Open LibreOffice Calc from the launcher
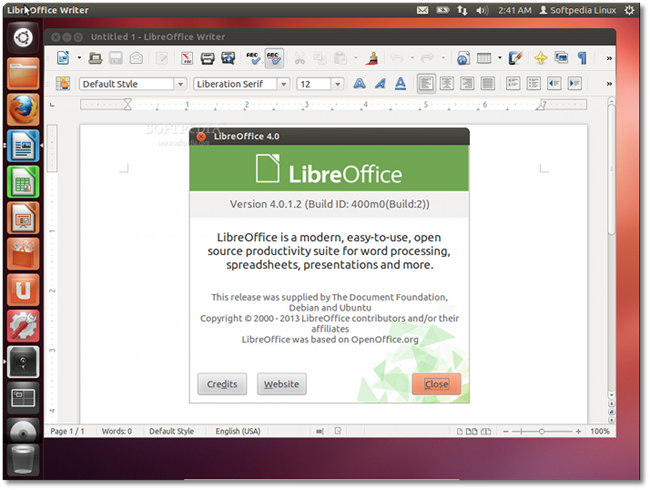The image size is (650, 490). click(x=23, y=182)
